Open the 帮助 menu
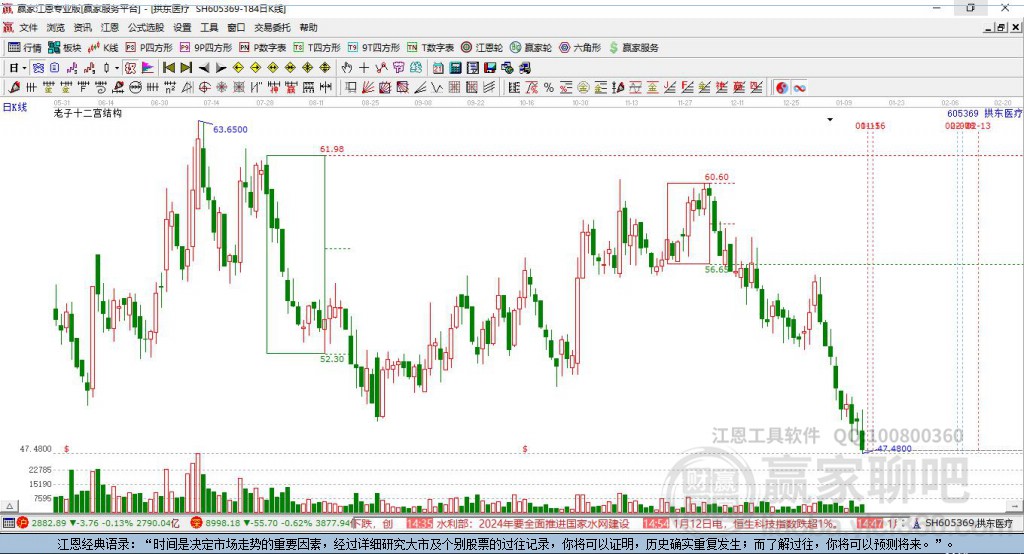 pyautogui.click(x=308, y=27)
